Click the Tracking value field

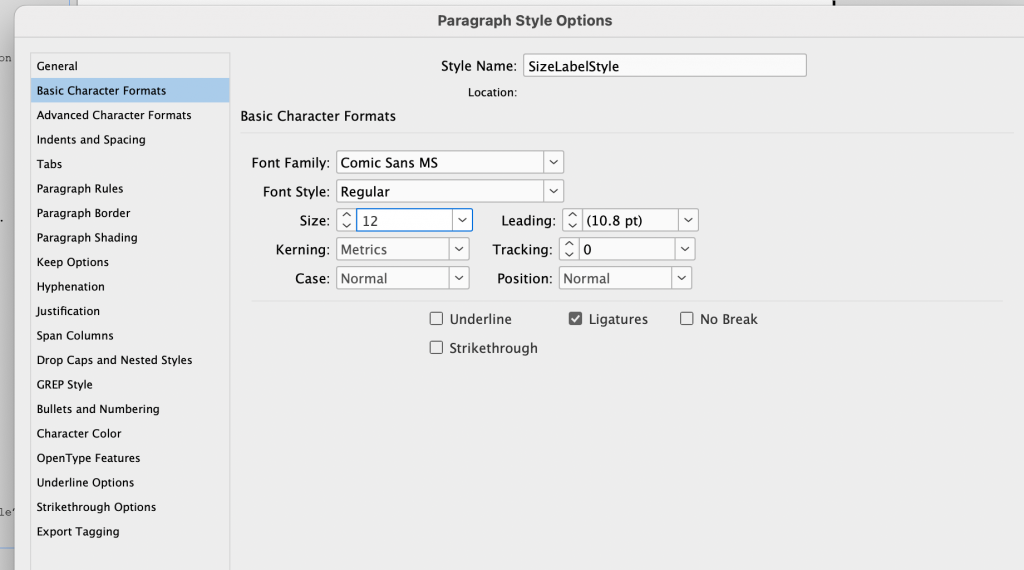(626, 249)
